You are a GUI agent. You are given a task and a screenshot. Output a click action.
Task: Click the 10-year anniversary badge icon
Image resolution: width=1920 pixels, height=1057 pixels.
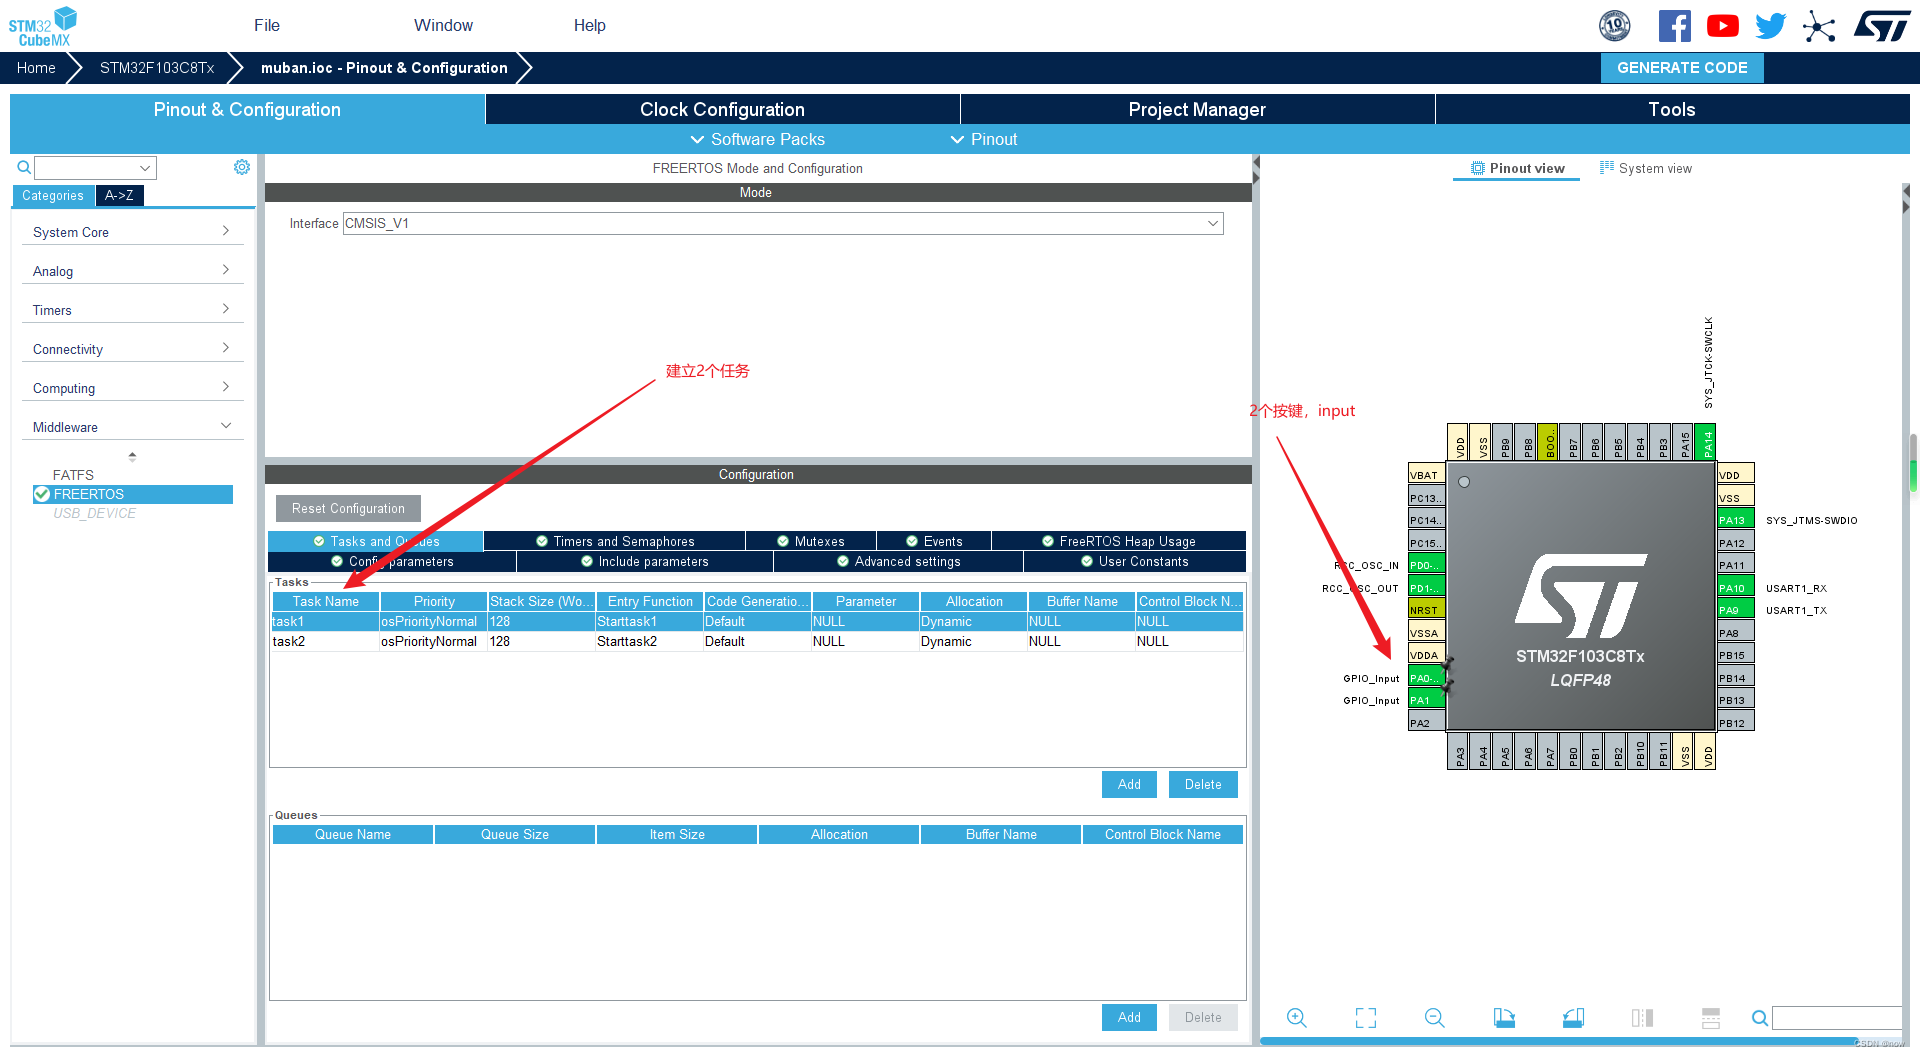pyautogui.click(x=1614, y=26)
